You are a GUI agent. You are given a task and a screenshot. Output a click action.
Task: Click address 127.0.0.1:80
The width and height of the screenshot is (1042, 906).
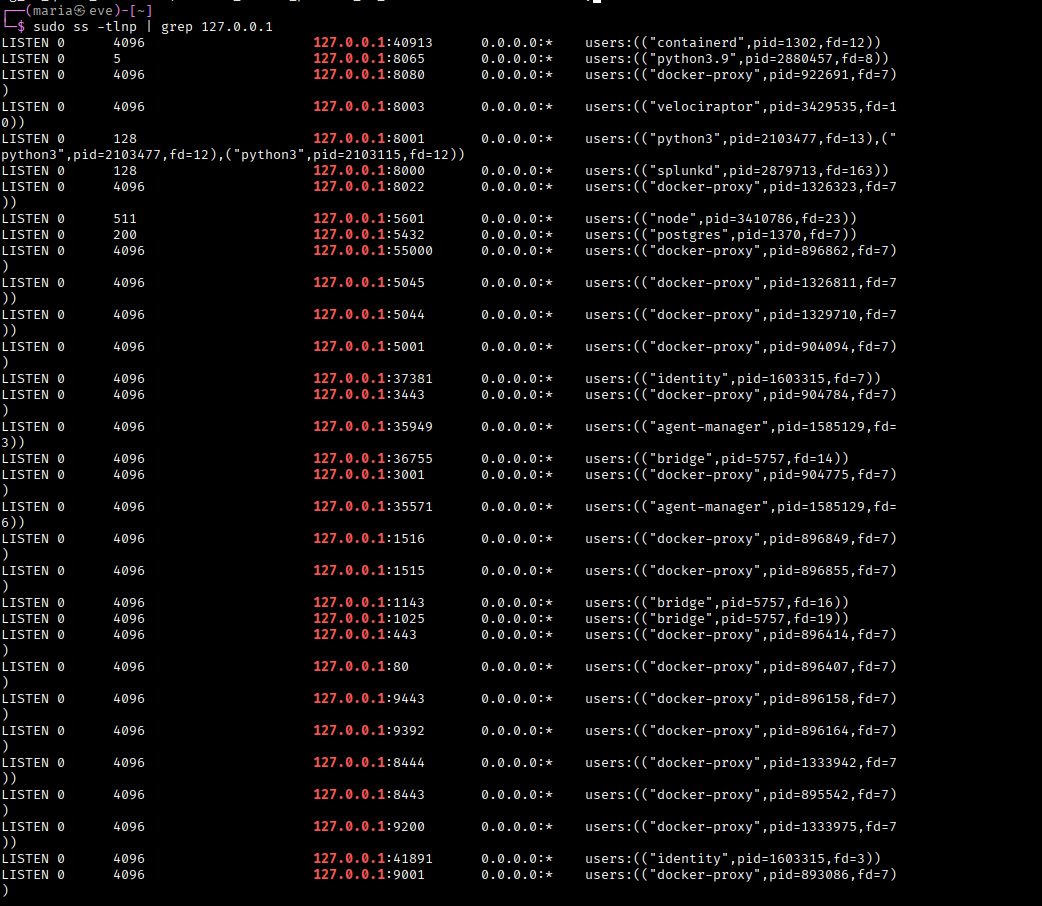[361, 665]
